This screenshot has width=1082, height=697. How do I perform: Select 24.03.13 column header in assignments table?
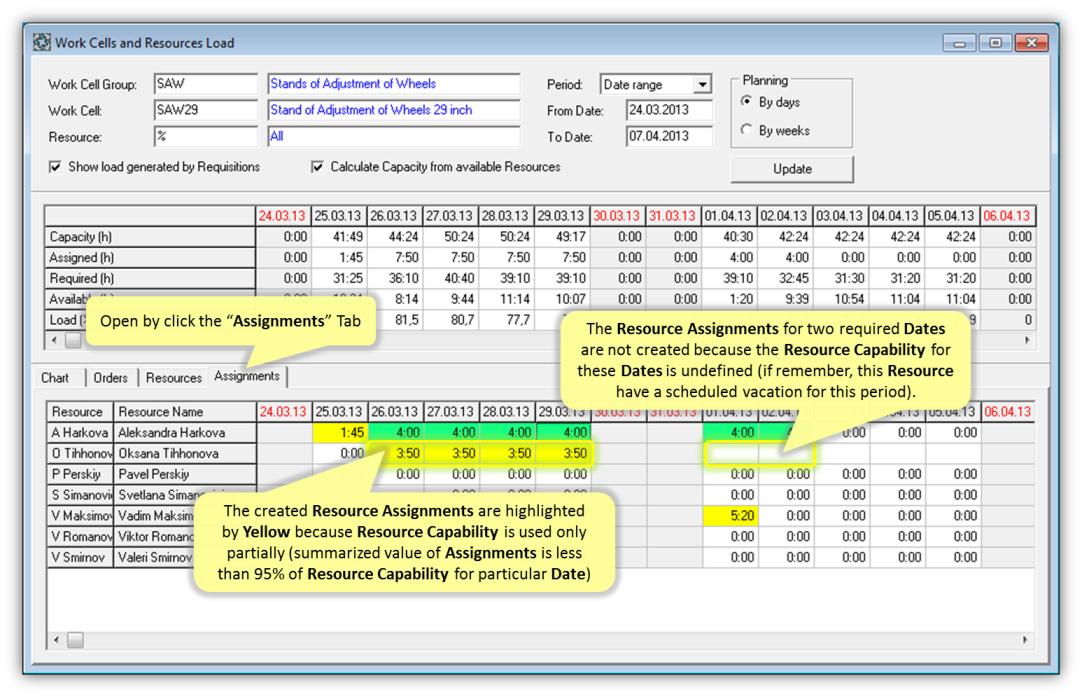click(x=284, y=412)
